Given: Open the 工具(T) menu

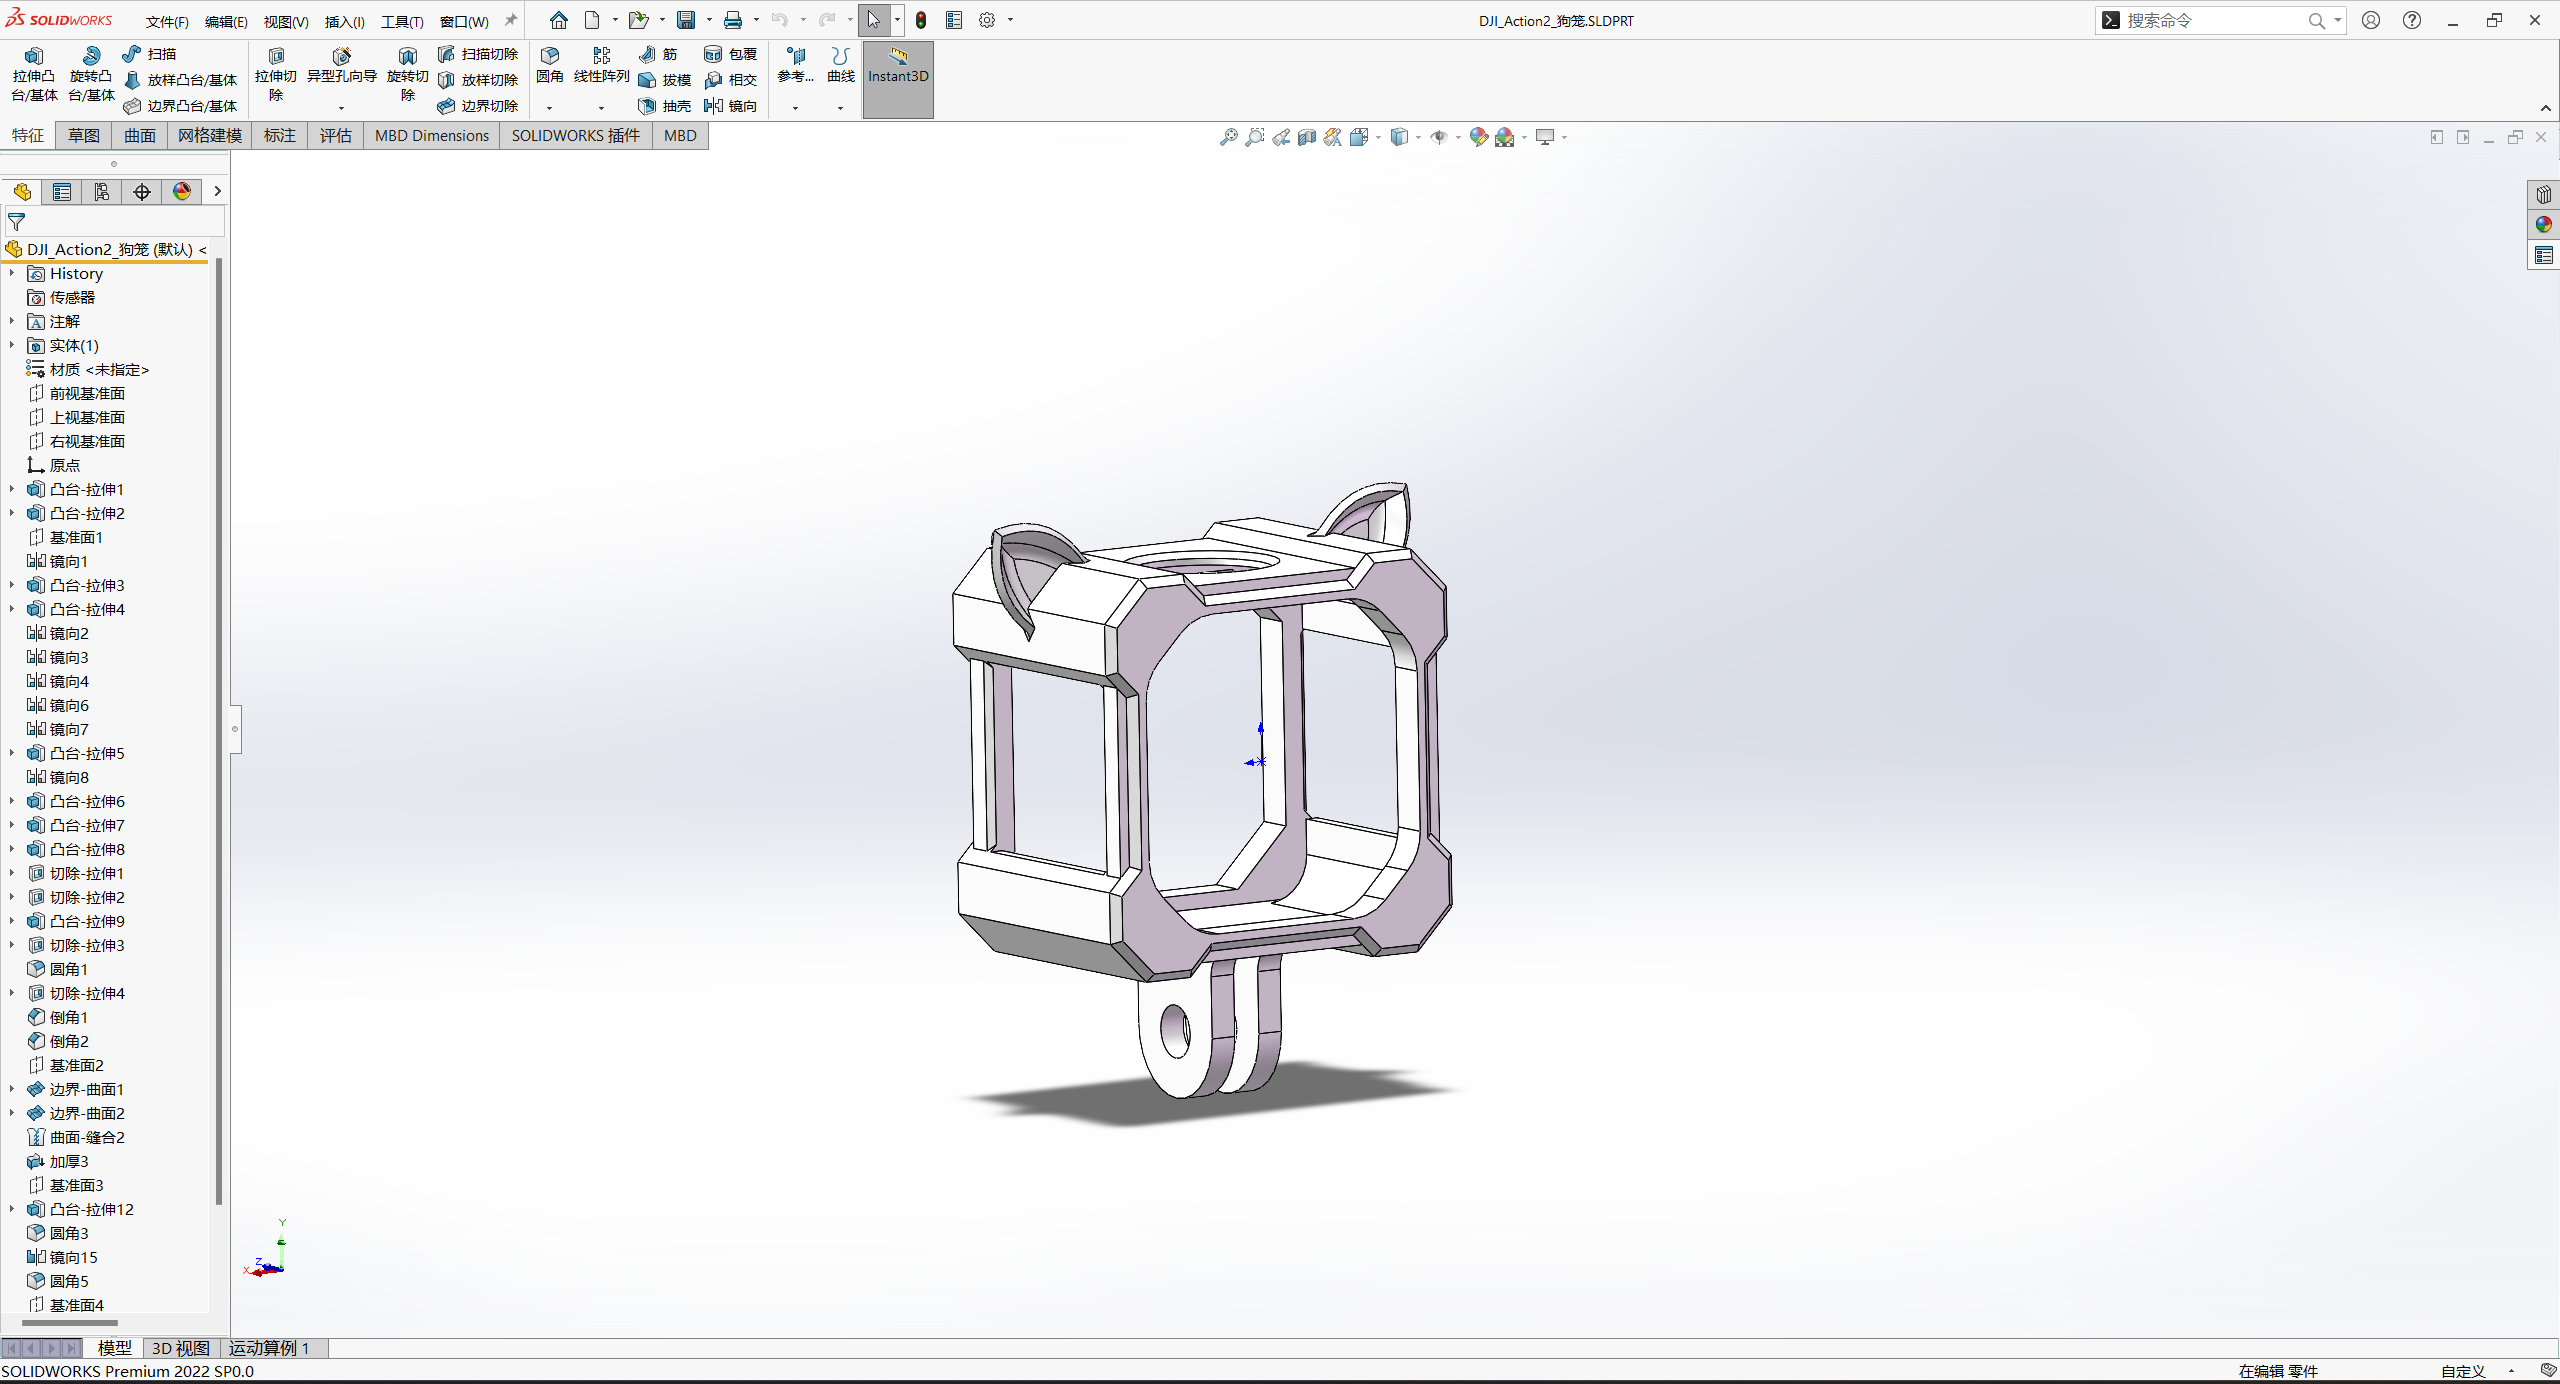Looking at the screenshot, I should (402, 21).
